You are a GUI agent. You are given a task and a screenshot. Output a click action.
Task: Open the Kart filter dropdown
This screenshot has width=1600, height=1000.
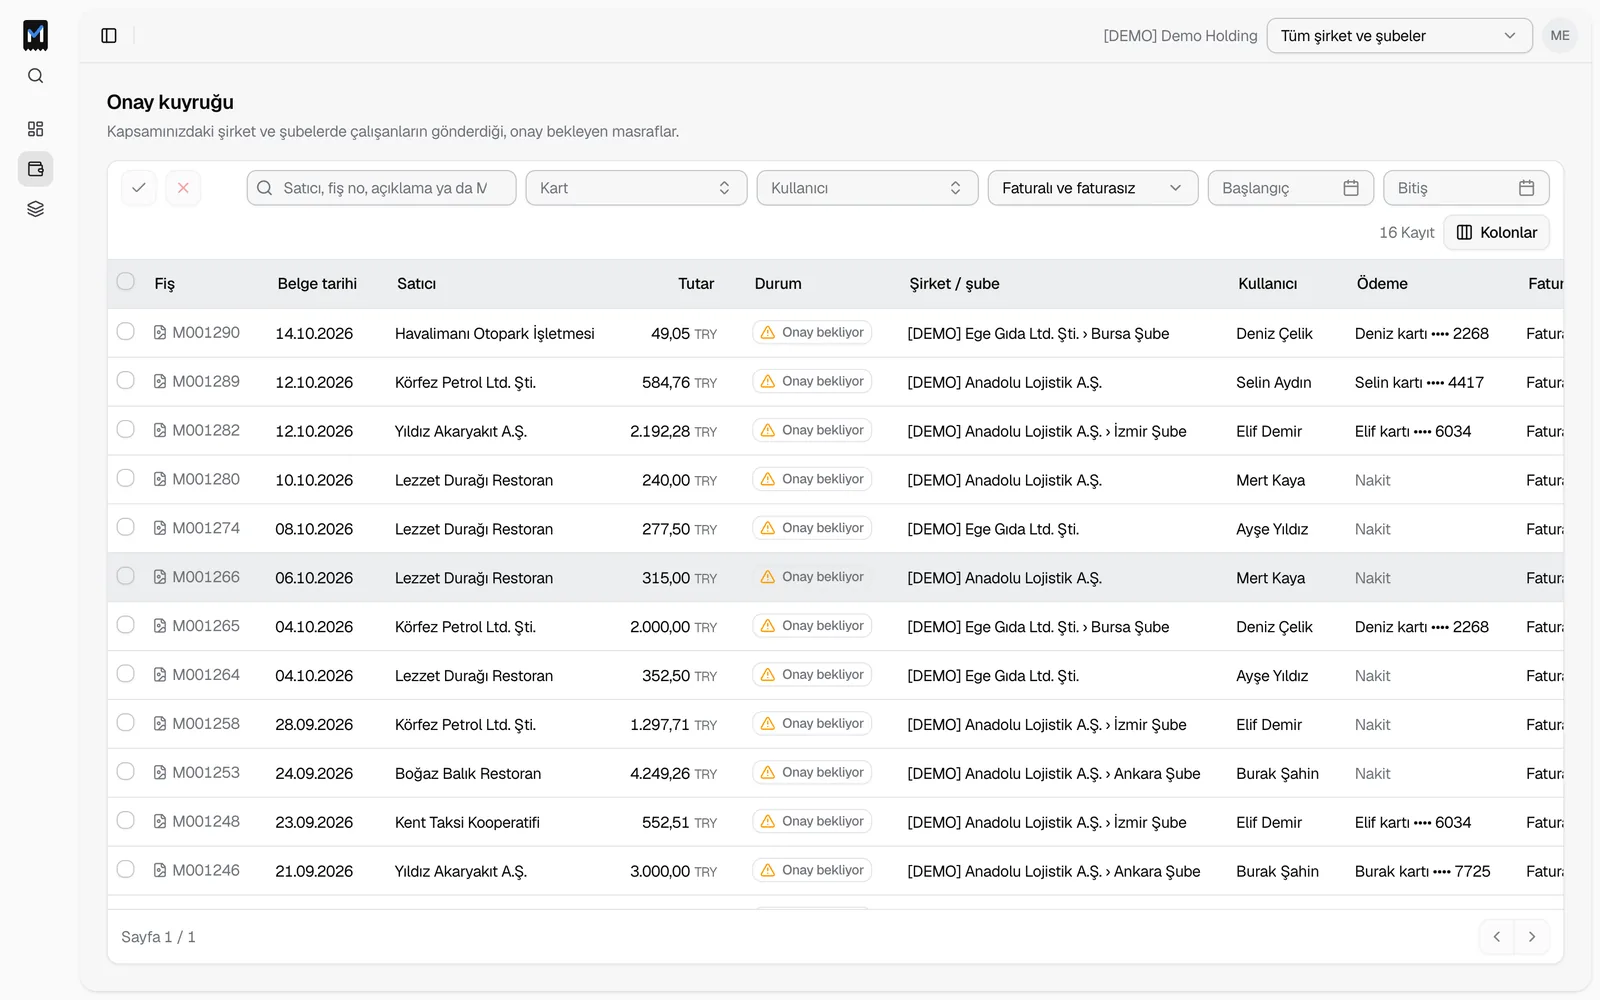coord(636,188)
